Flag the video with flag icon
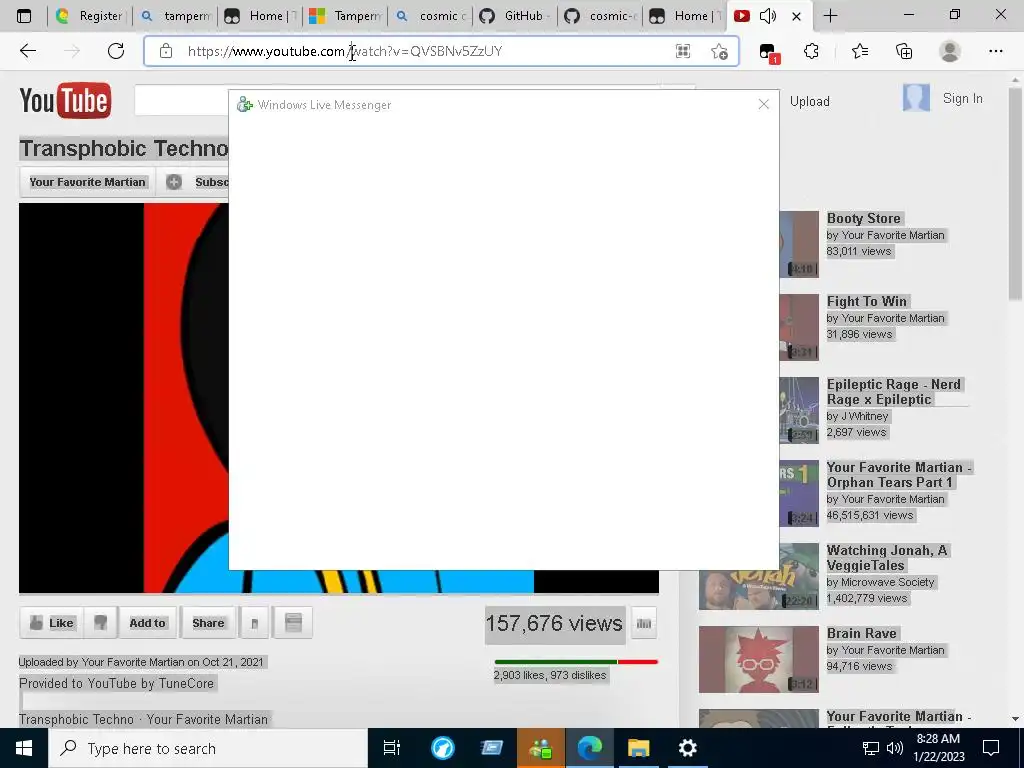The image size is (1024, 768). (255, 622)
